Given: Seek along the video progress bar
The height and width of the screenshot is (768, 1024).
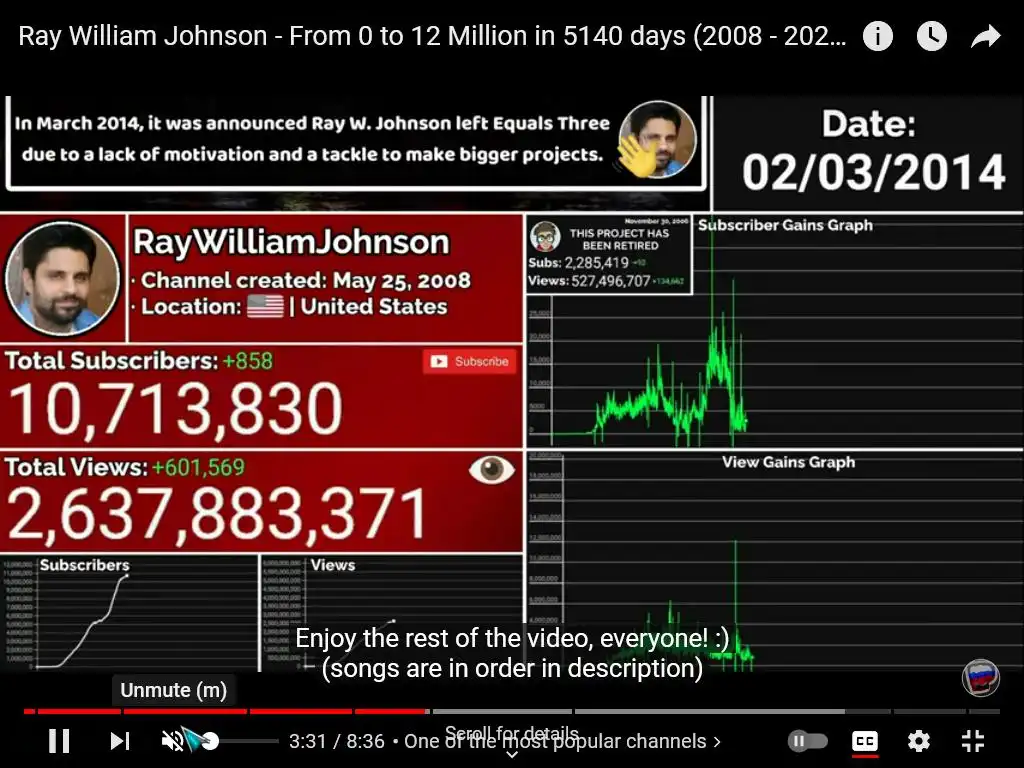Looking at the screenshot, I should pyautogui.click(x=511, y=711).
